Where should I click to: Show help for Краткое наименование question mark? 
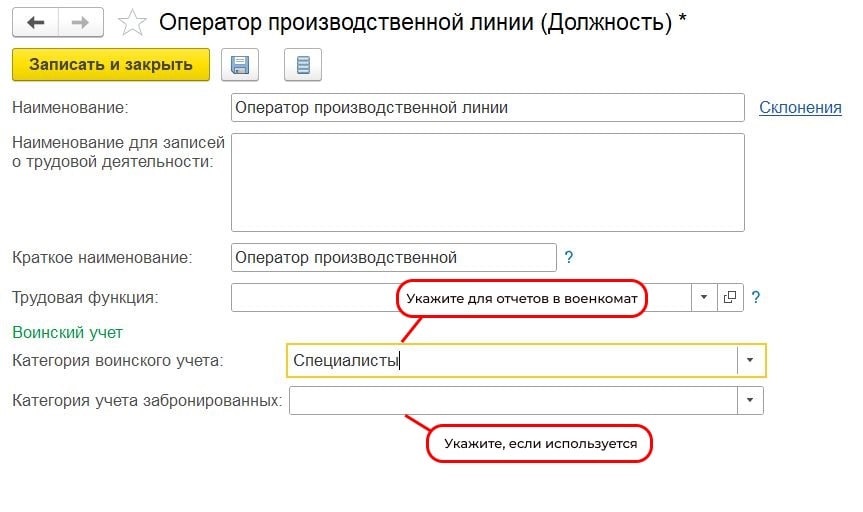tap(568, 257)
